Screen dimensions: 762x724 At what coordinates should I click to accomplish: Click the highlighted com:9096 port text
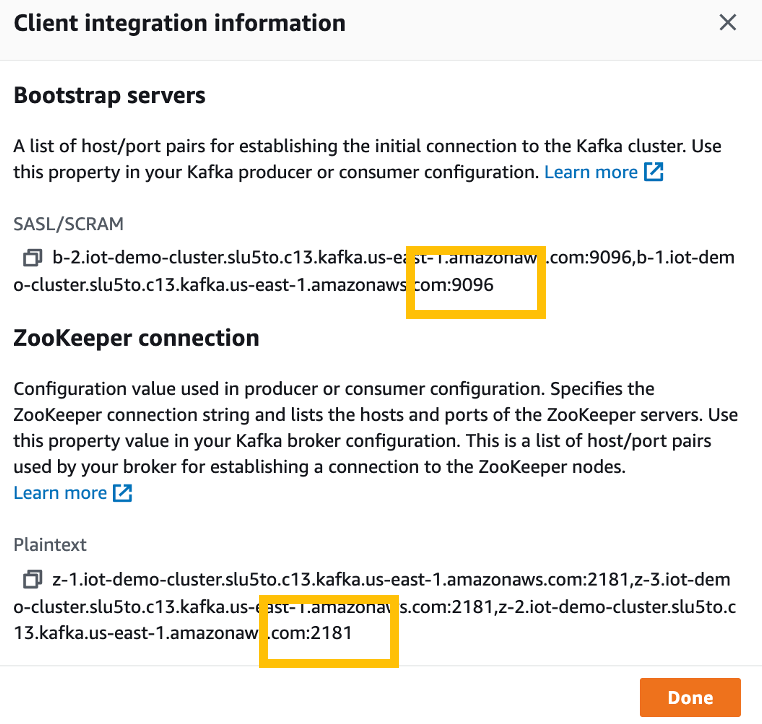click(x=453, y=285)
